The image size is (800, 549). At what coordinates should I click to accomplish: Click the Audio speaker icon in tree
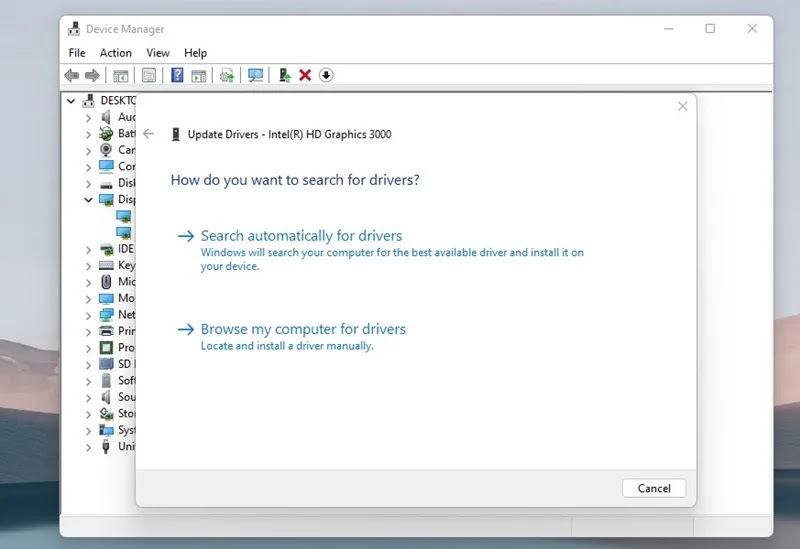click(x=106, y=117)
